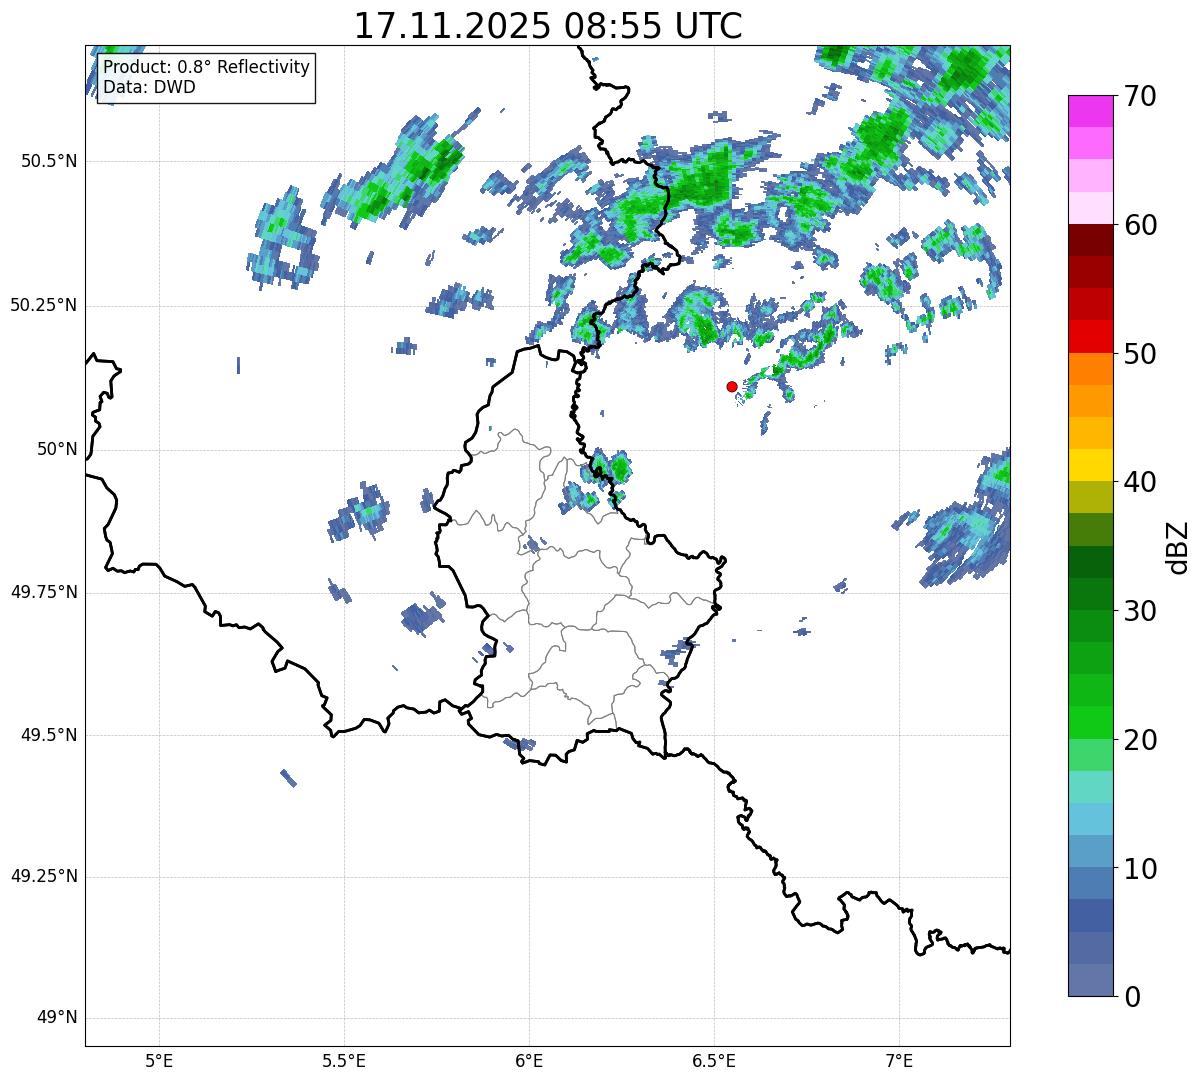The image size is (1202, 1081).
Task: Click the 6°E longitude label
Action: [529, 1060]
